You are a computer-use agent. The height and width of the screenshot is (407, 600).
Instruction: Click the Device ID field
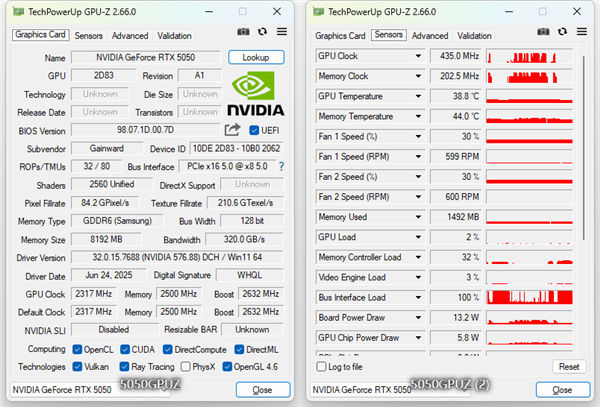pyautogui.click(x=236, y=148)
